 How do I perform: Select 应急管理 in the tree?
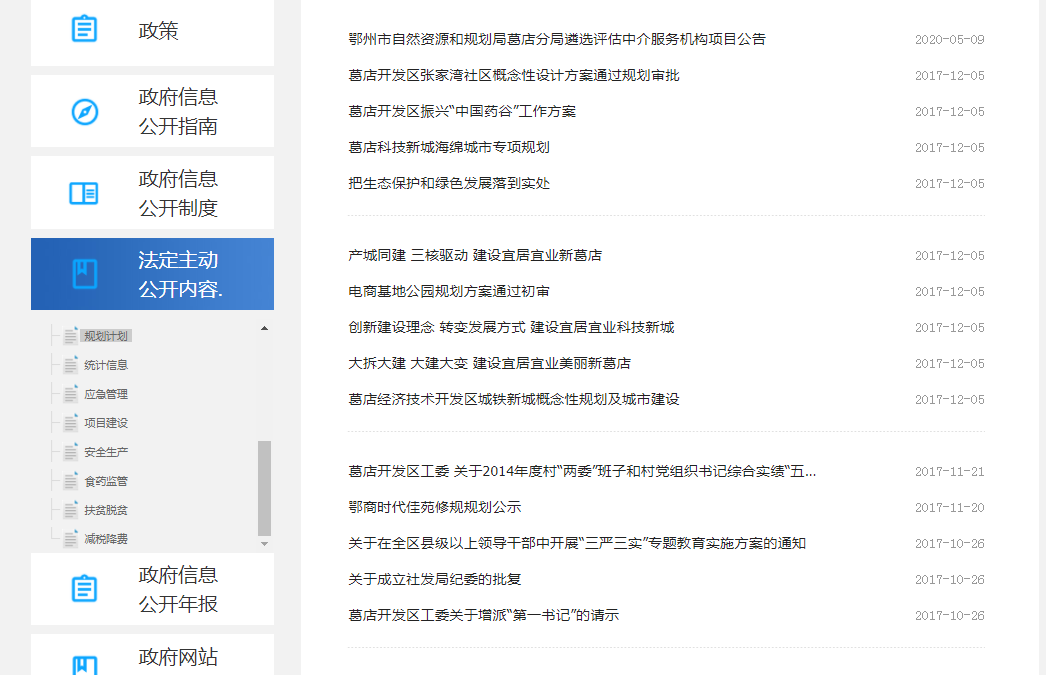tap(106, 394)
